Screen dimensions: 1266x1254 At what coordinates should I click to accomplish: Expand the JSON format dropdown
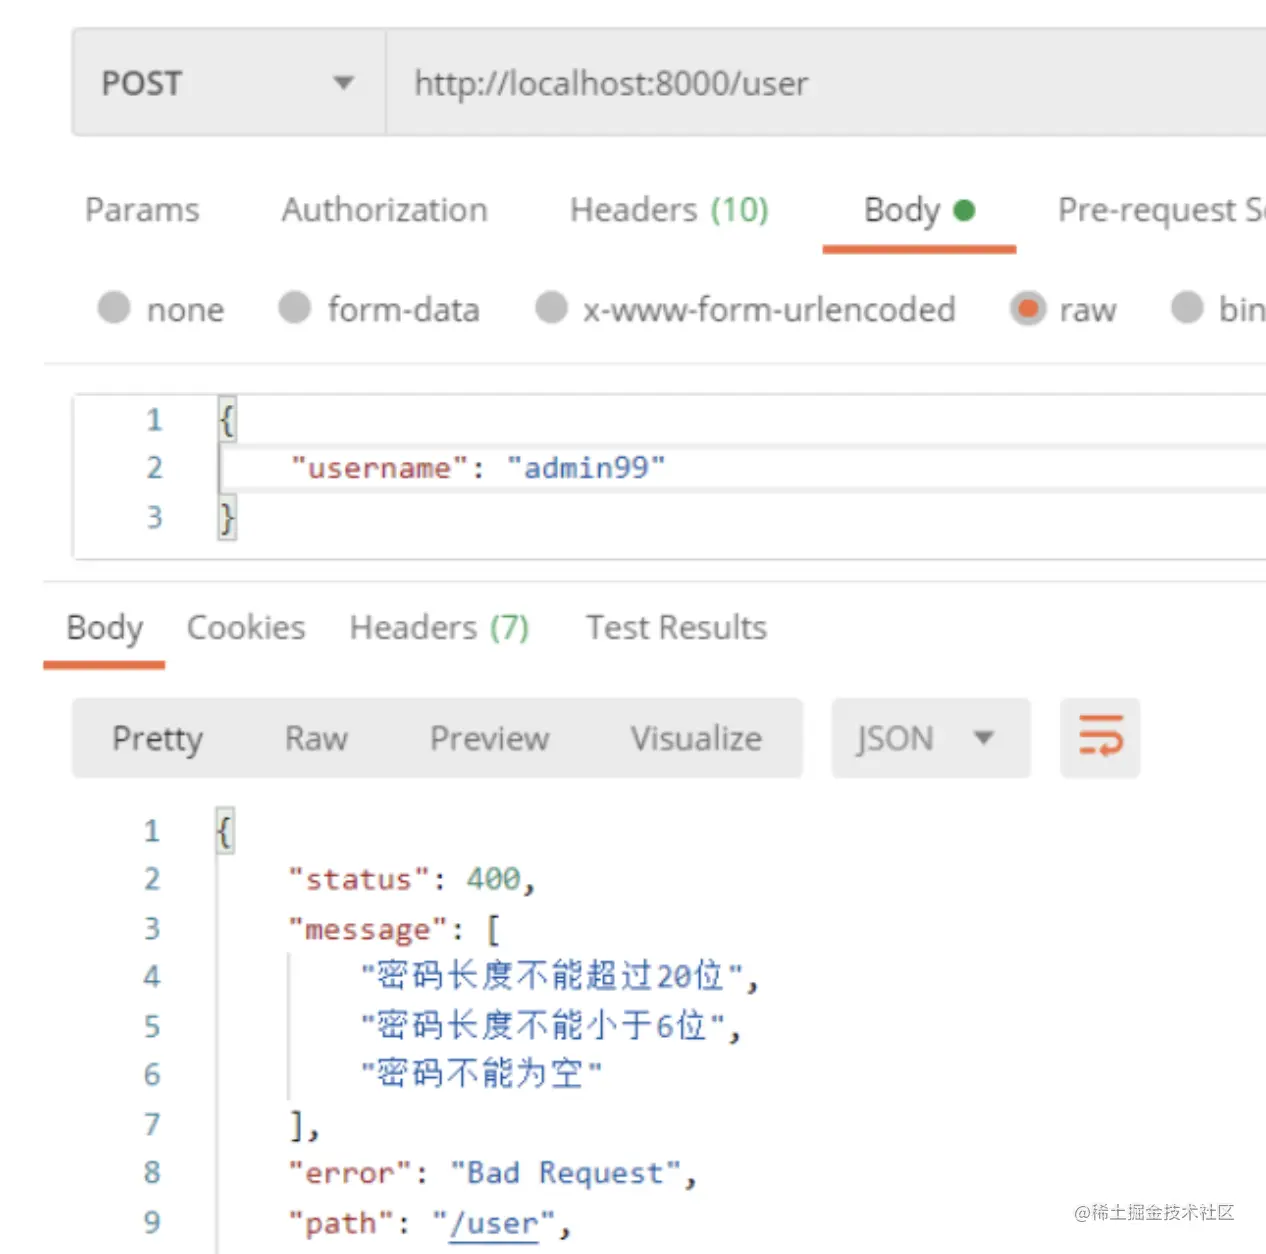click(x=930, y=738)
